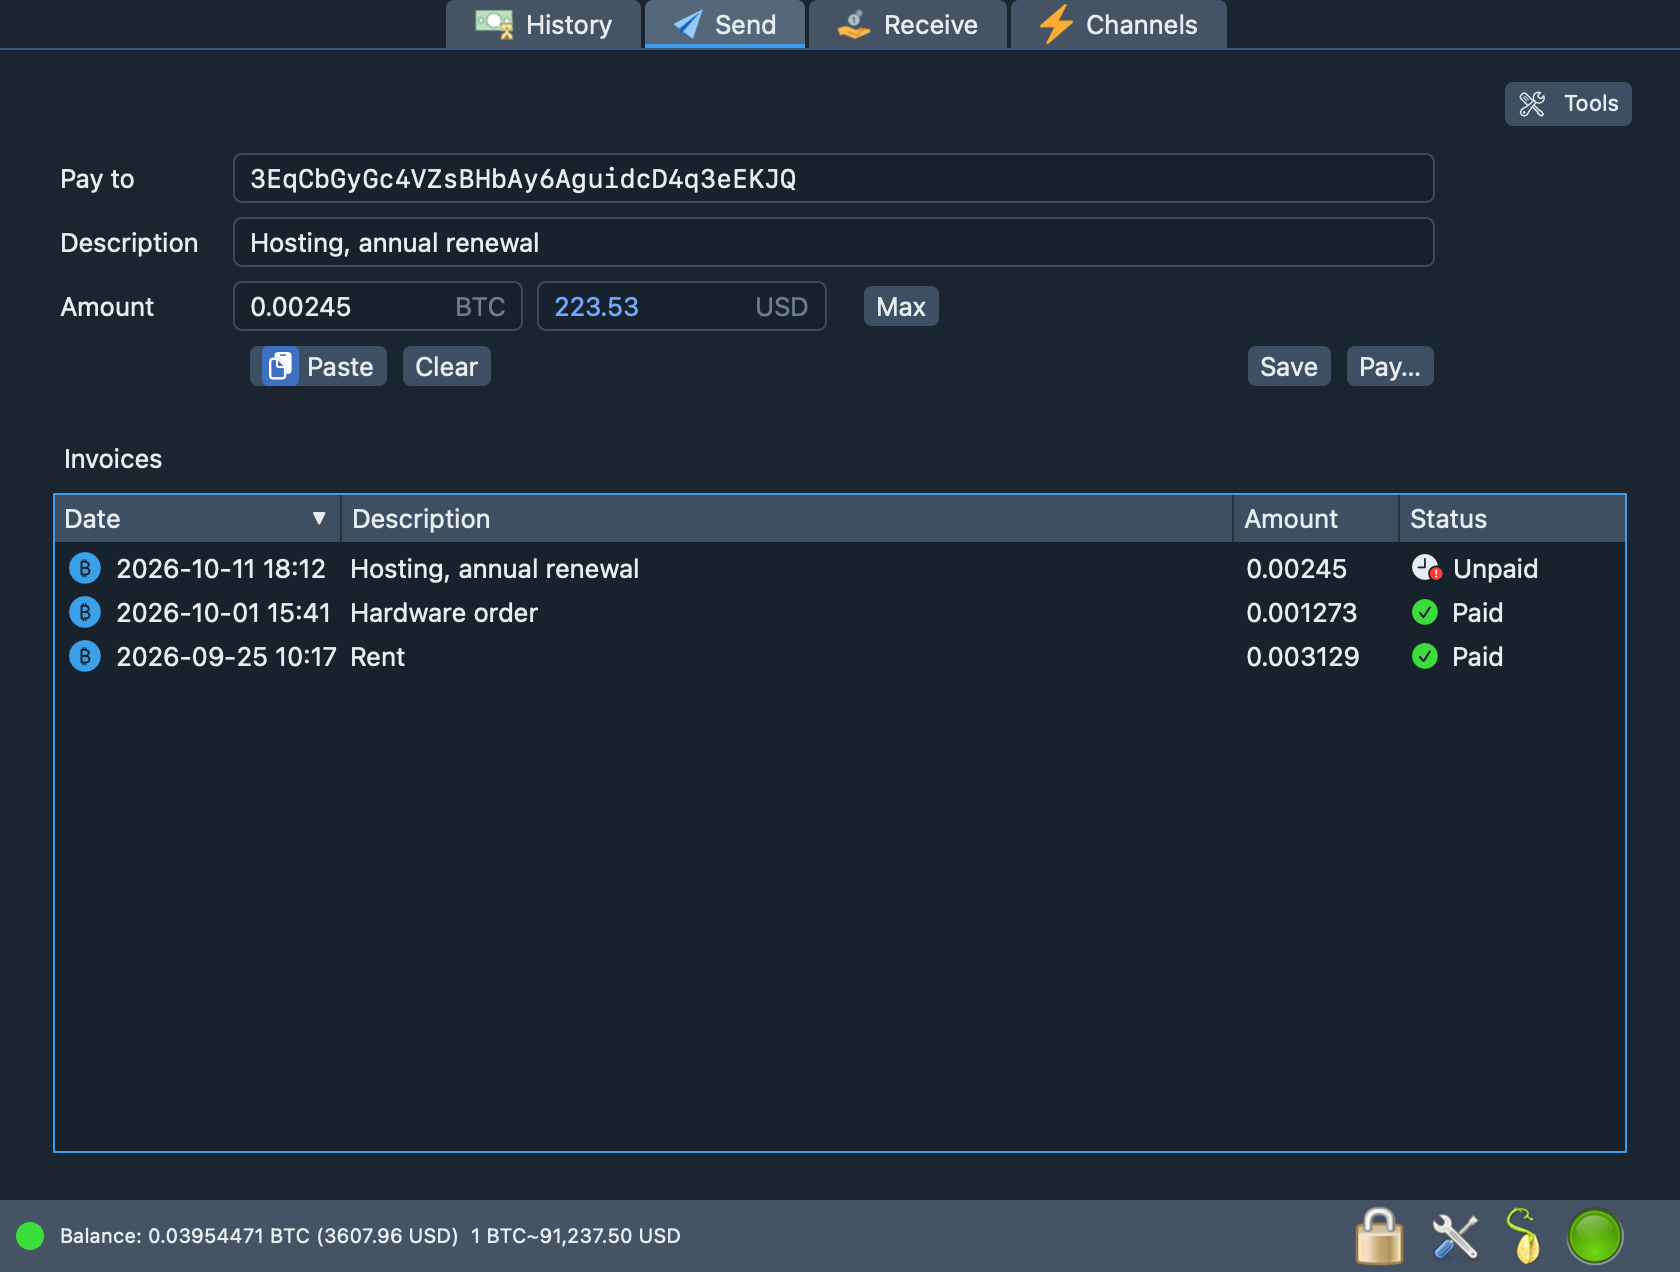Sort by Description column header
The height and width of the screenshot is (1272, 1680).
click(787, 518)
